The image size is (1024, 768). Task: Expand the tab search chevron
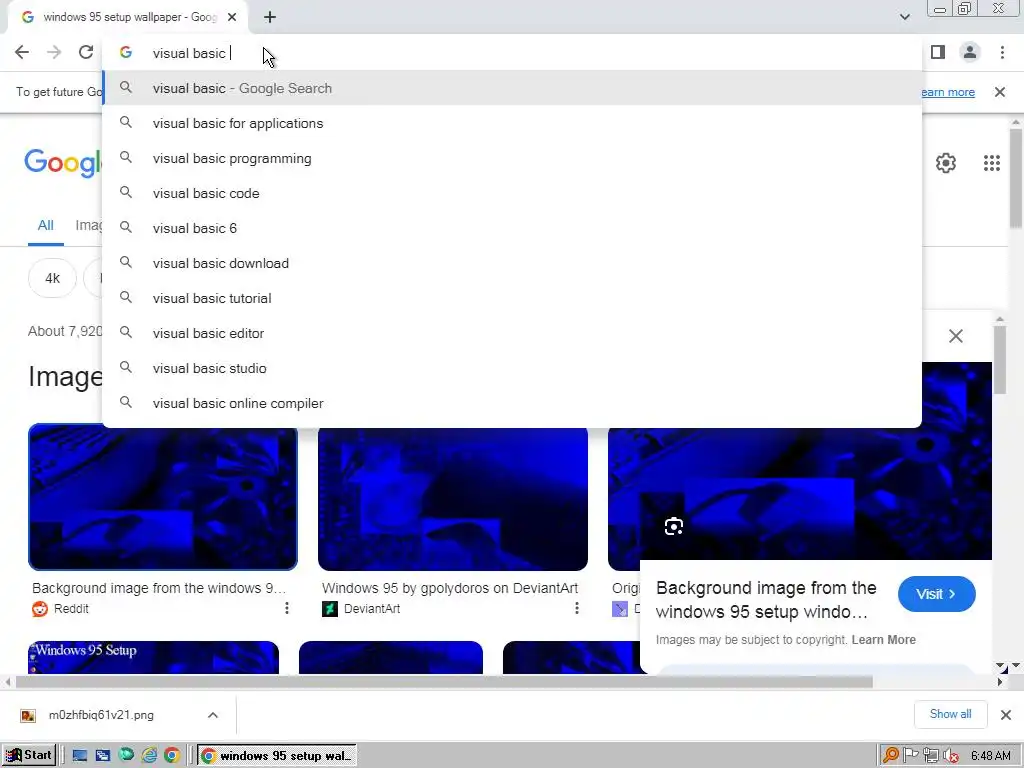click(x=904, y=17)
